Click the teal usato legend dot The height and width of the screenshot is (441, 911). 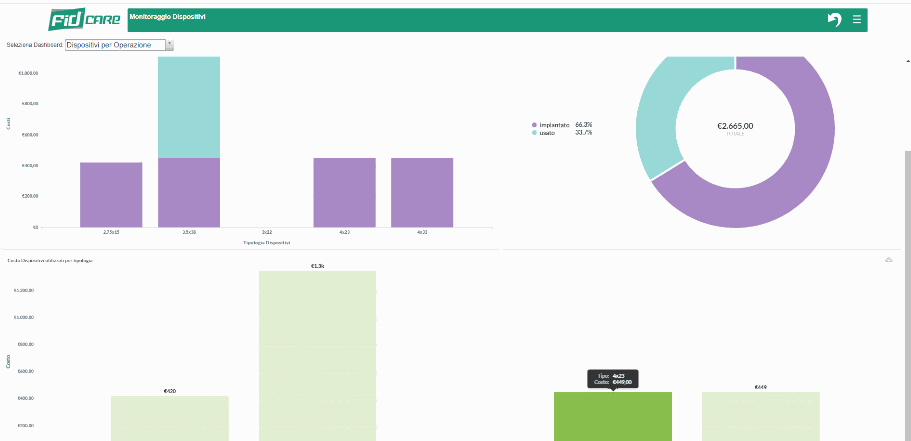click(x=535, y=132)
